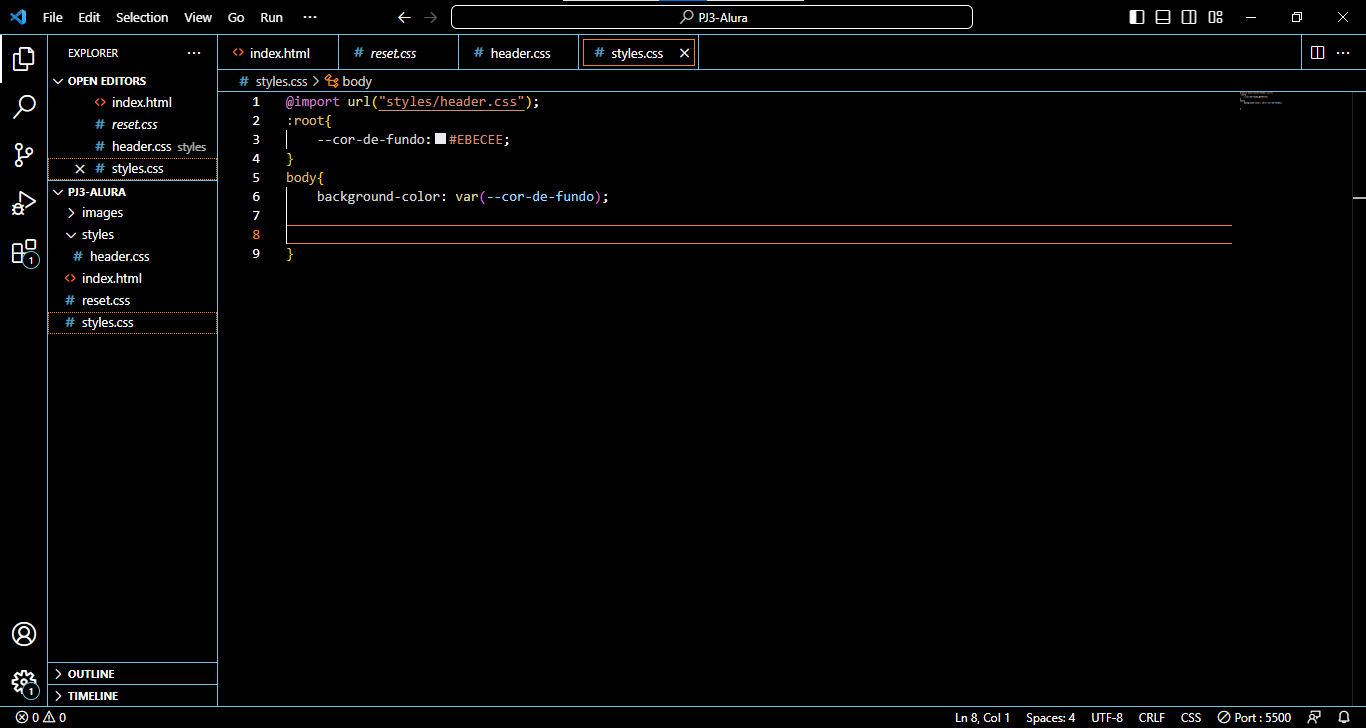Open the notifications bell

pyautogui.click(x=1344, y=717)
